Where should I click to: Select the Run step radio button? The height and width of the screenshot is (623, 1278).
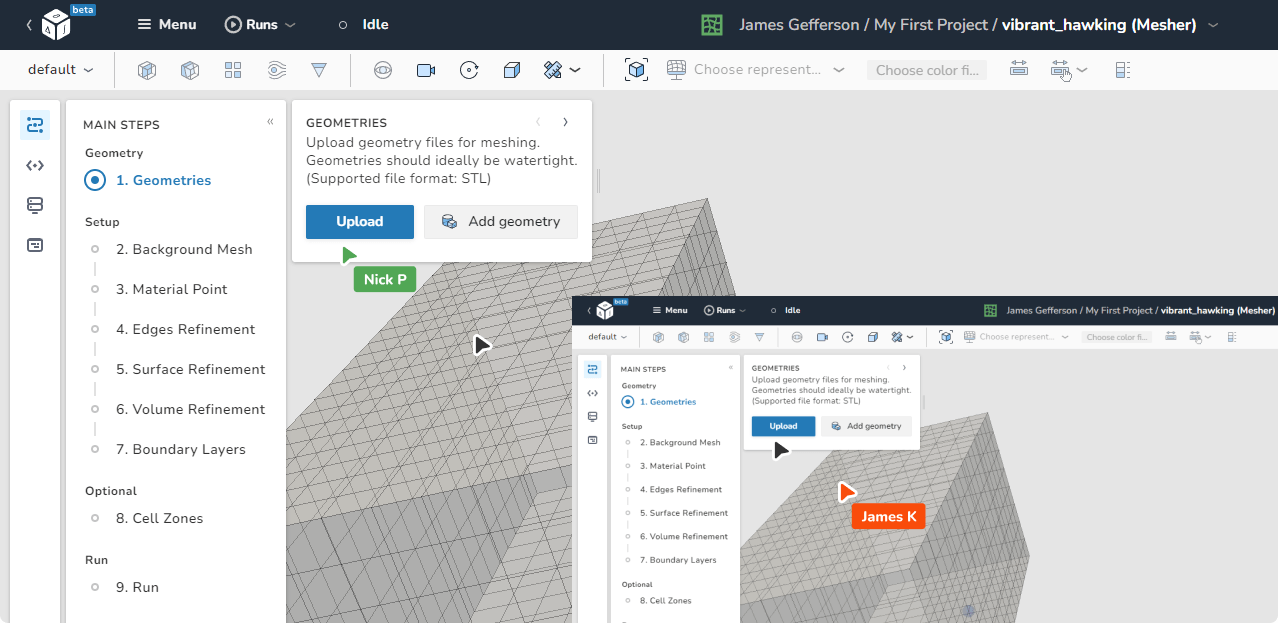pyautogui.click(x=95, y=587)
